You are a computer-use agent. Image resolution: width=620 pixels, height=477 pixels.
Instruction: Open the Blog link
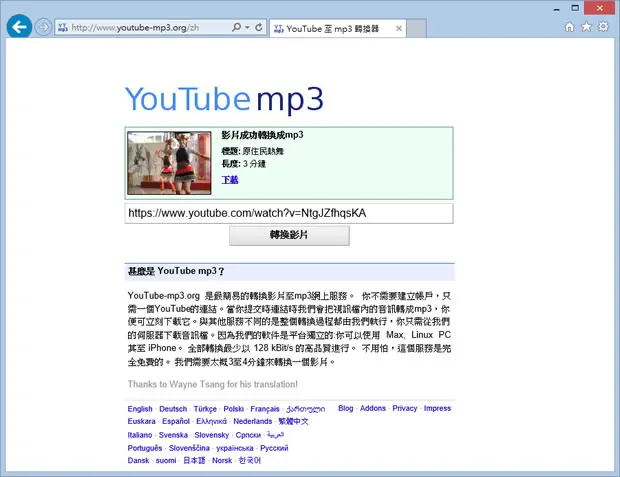346,408
